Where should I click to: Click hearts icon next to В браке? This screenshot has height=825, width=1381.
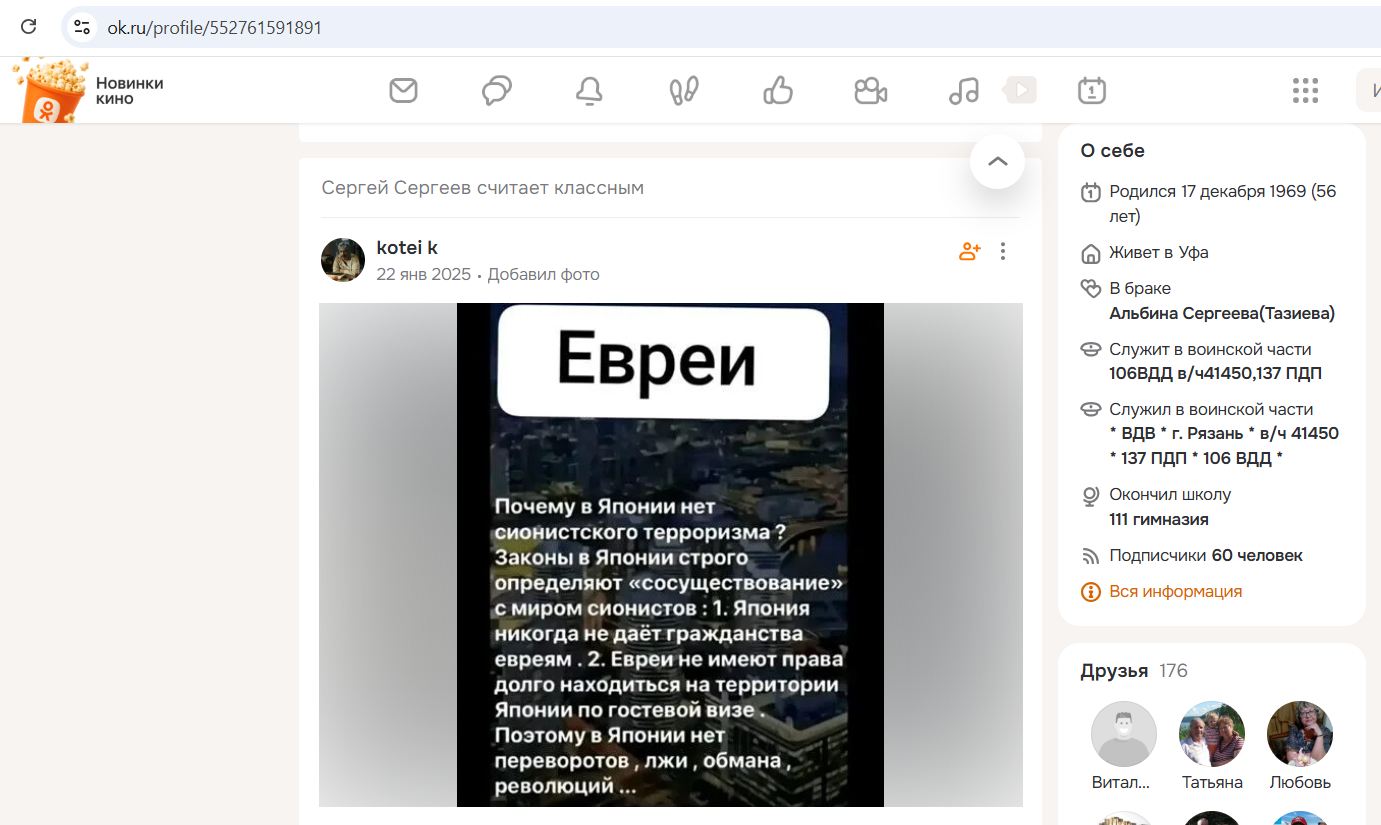(1091, 289)
